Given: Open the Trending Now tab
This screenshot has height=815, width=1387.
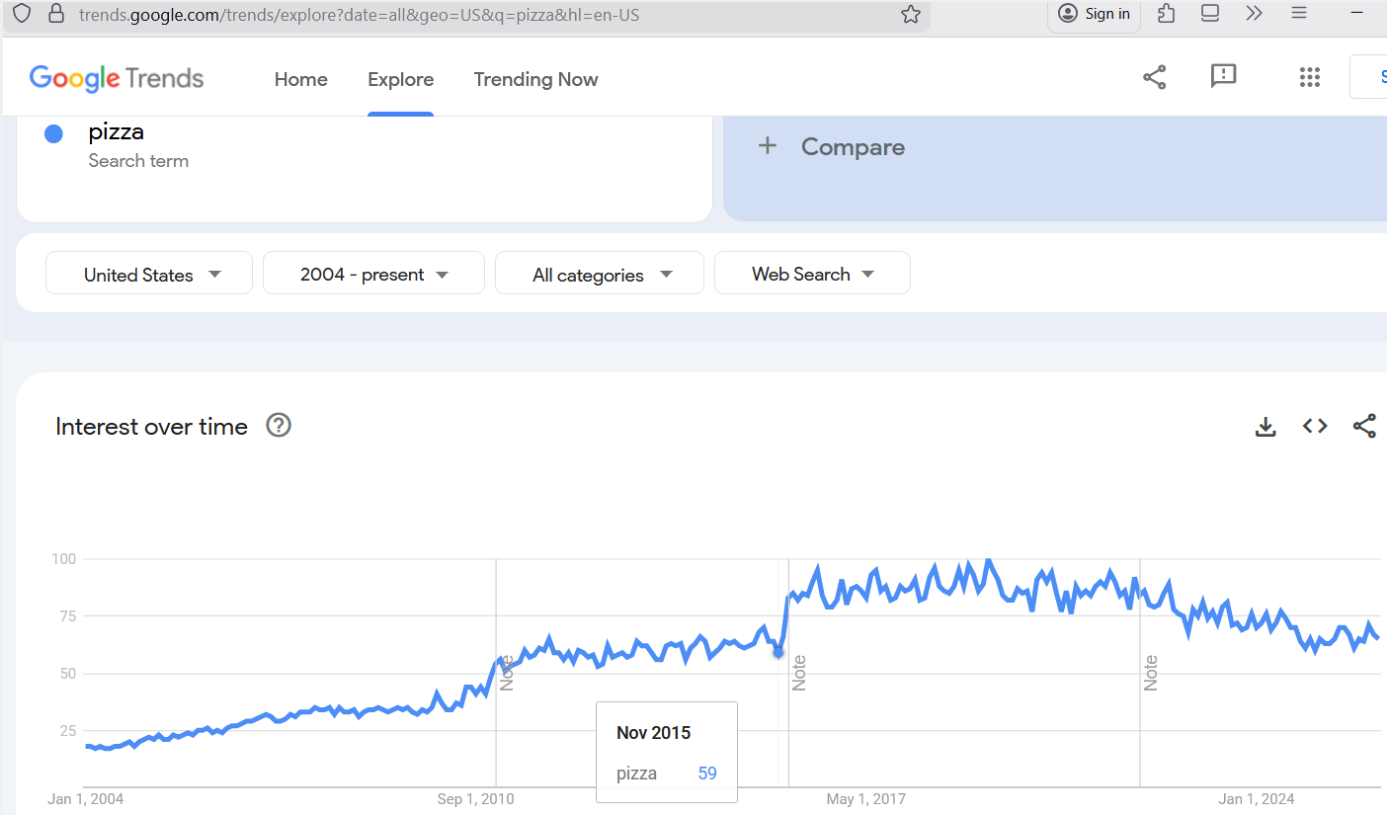Looking at the screenshot, I should [536, 79].
